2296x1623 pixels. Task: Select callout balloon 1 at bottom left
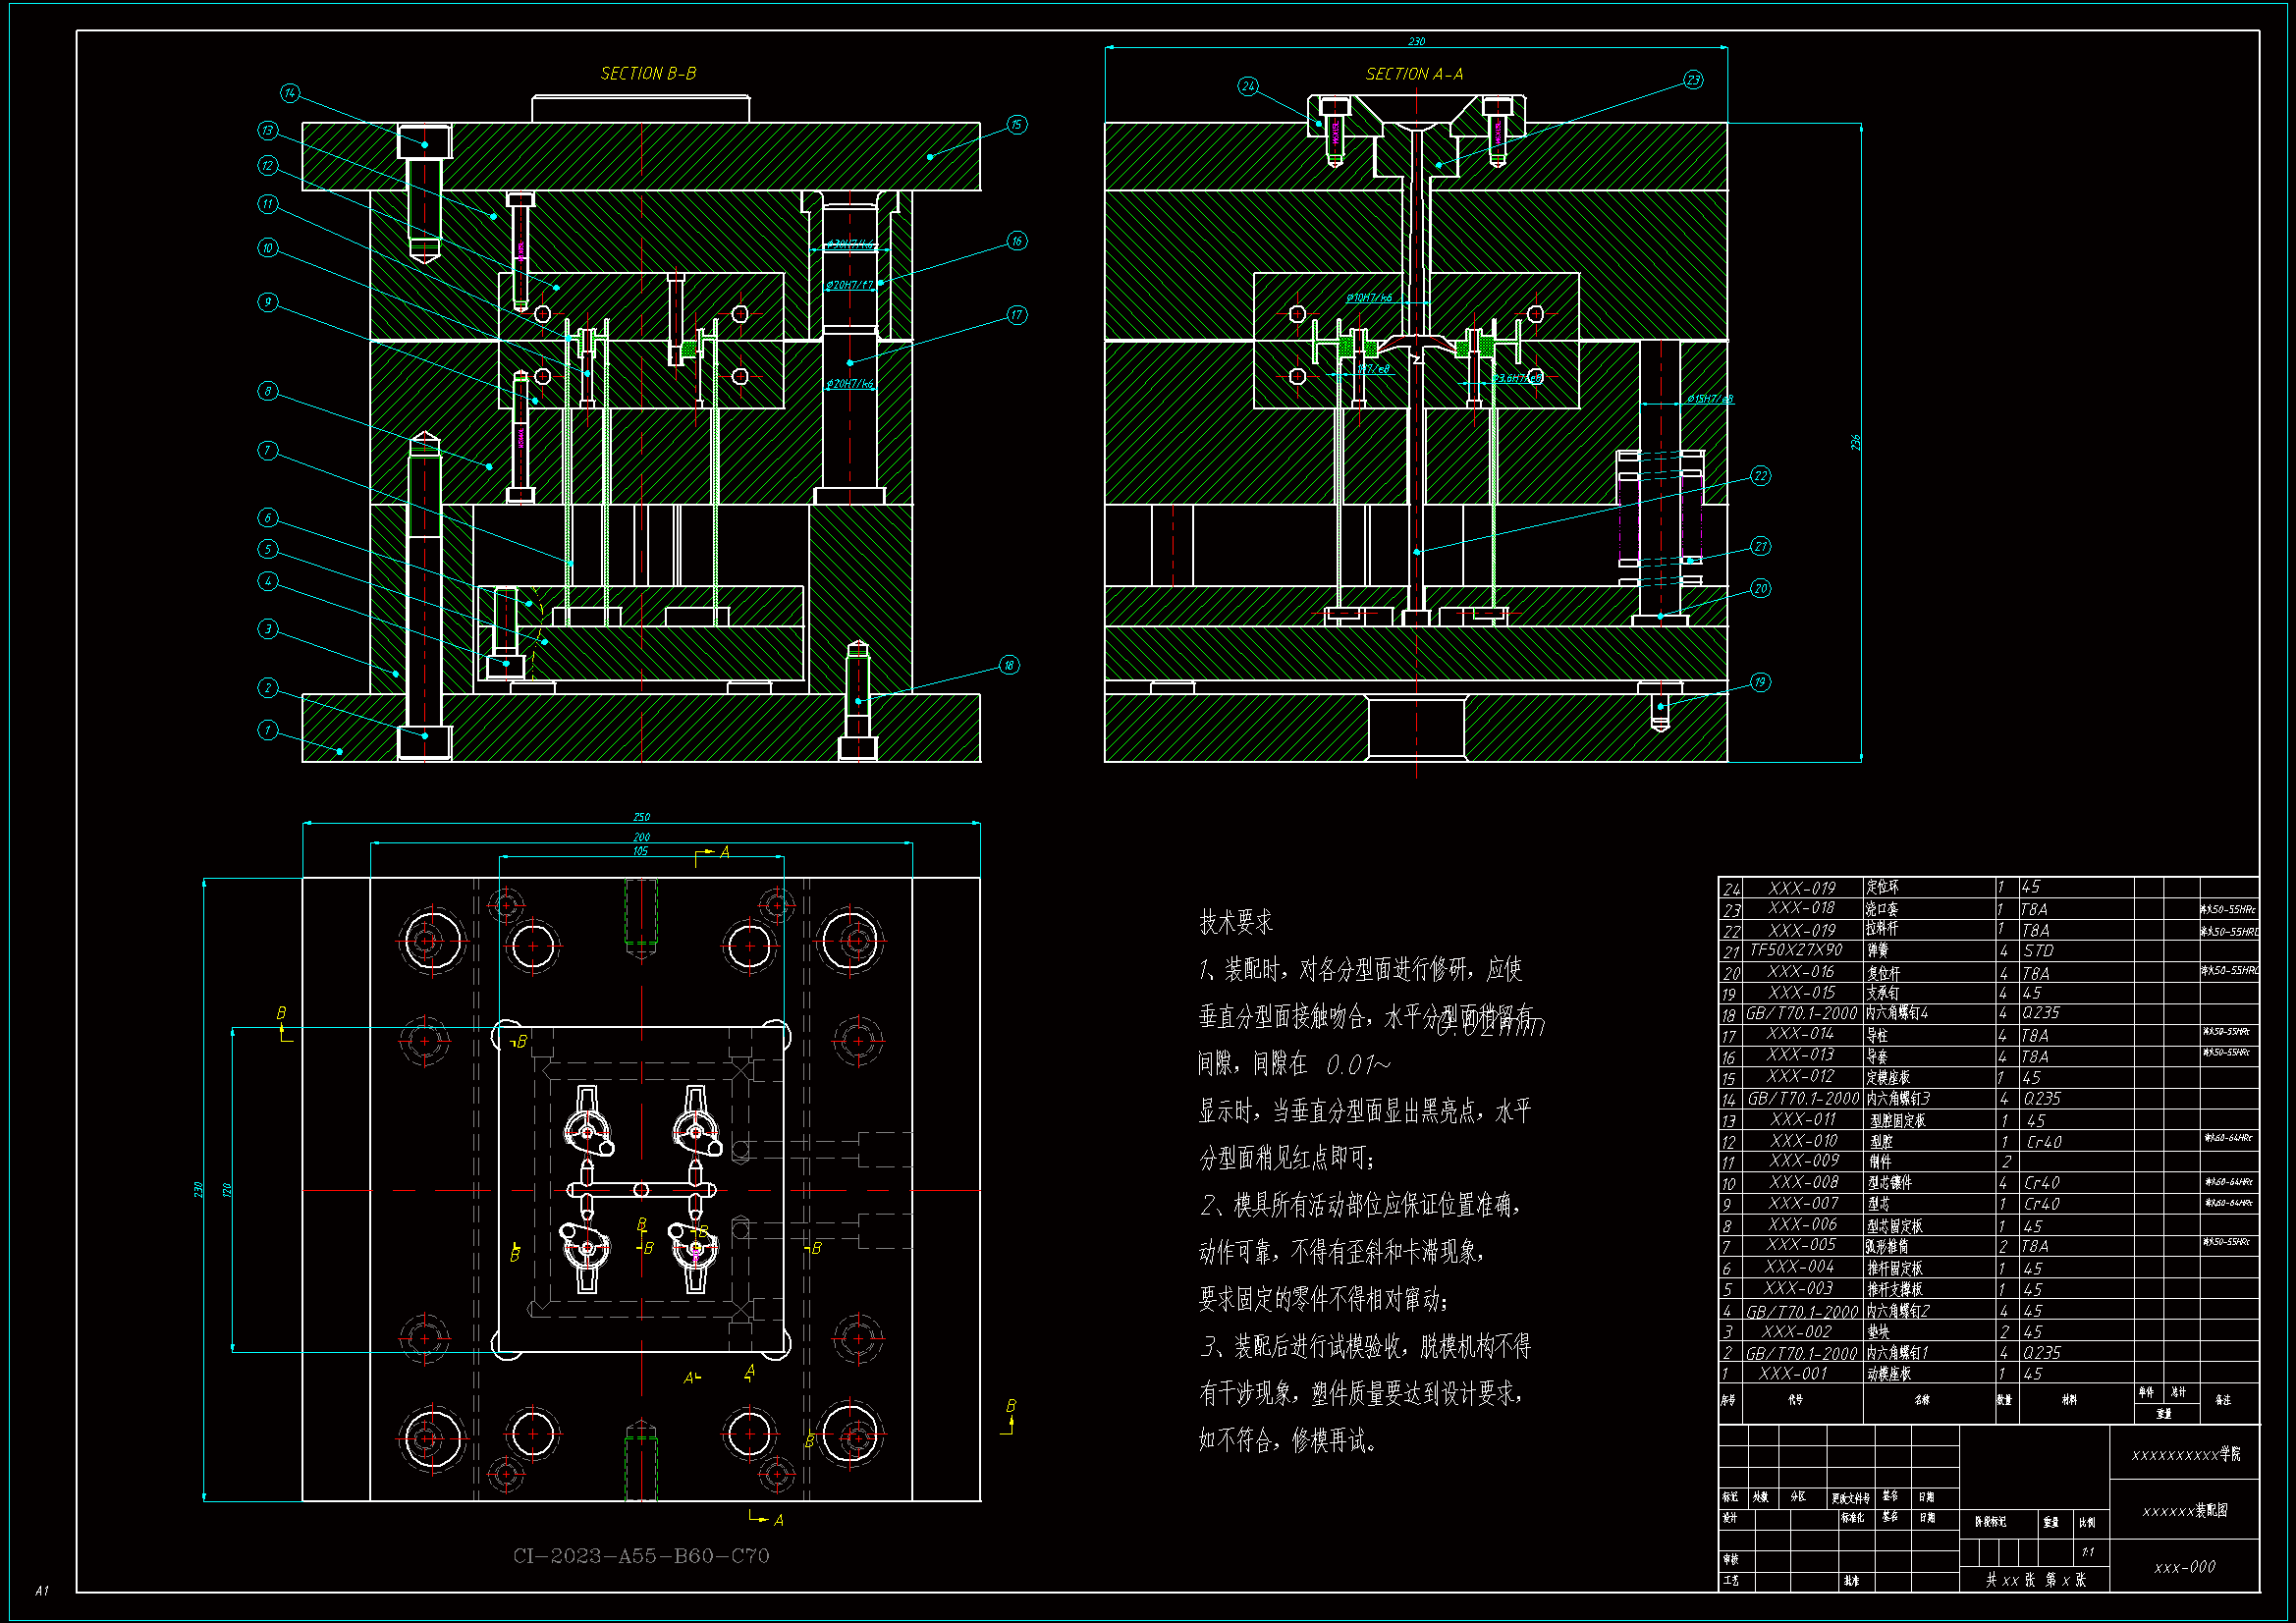267,730
